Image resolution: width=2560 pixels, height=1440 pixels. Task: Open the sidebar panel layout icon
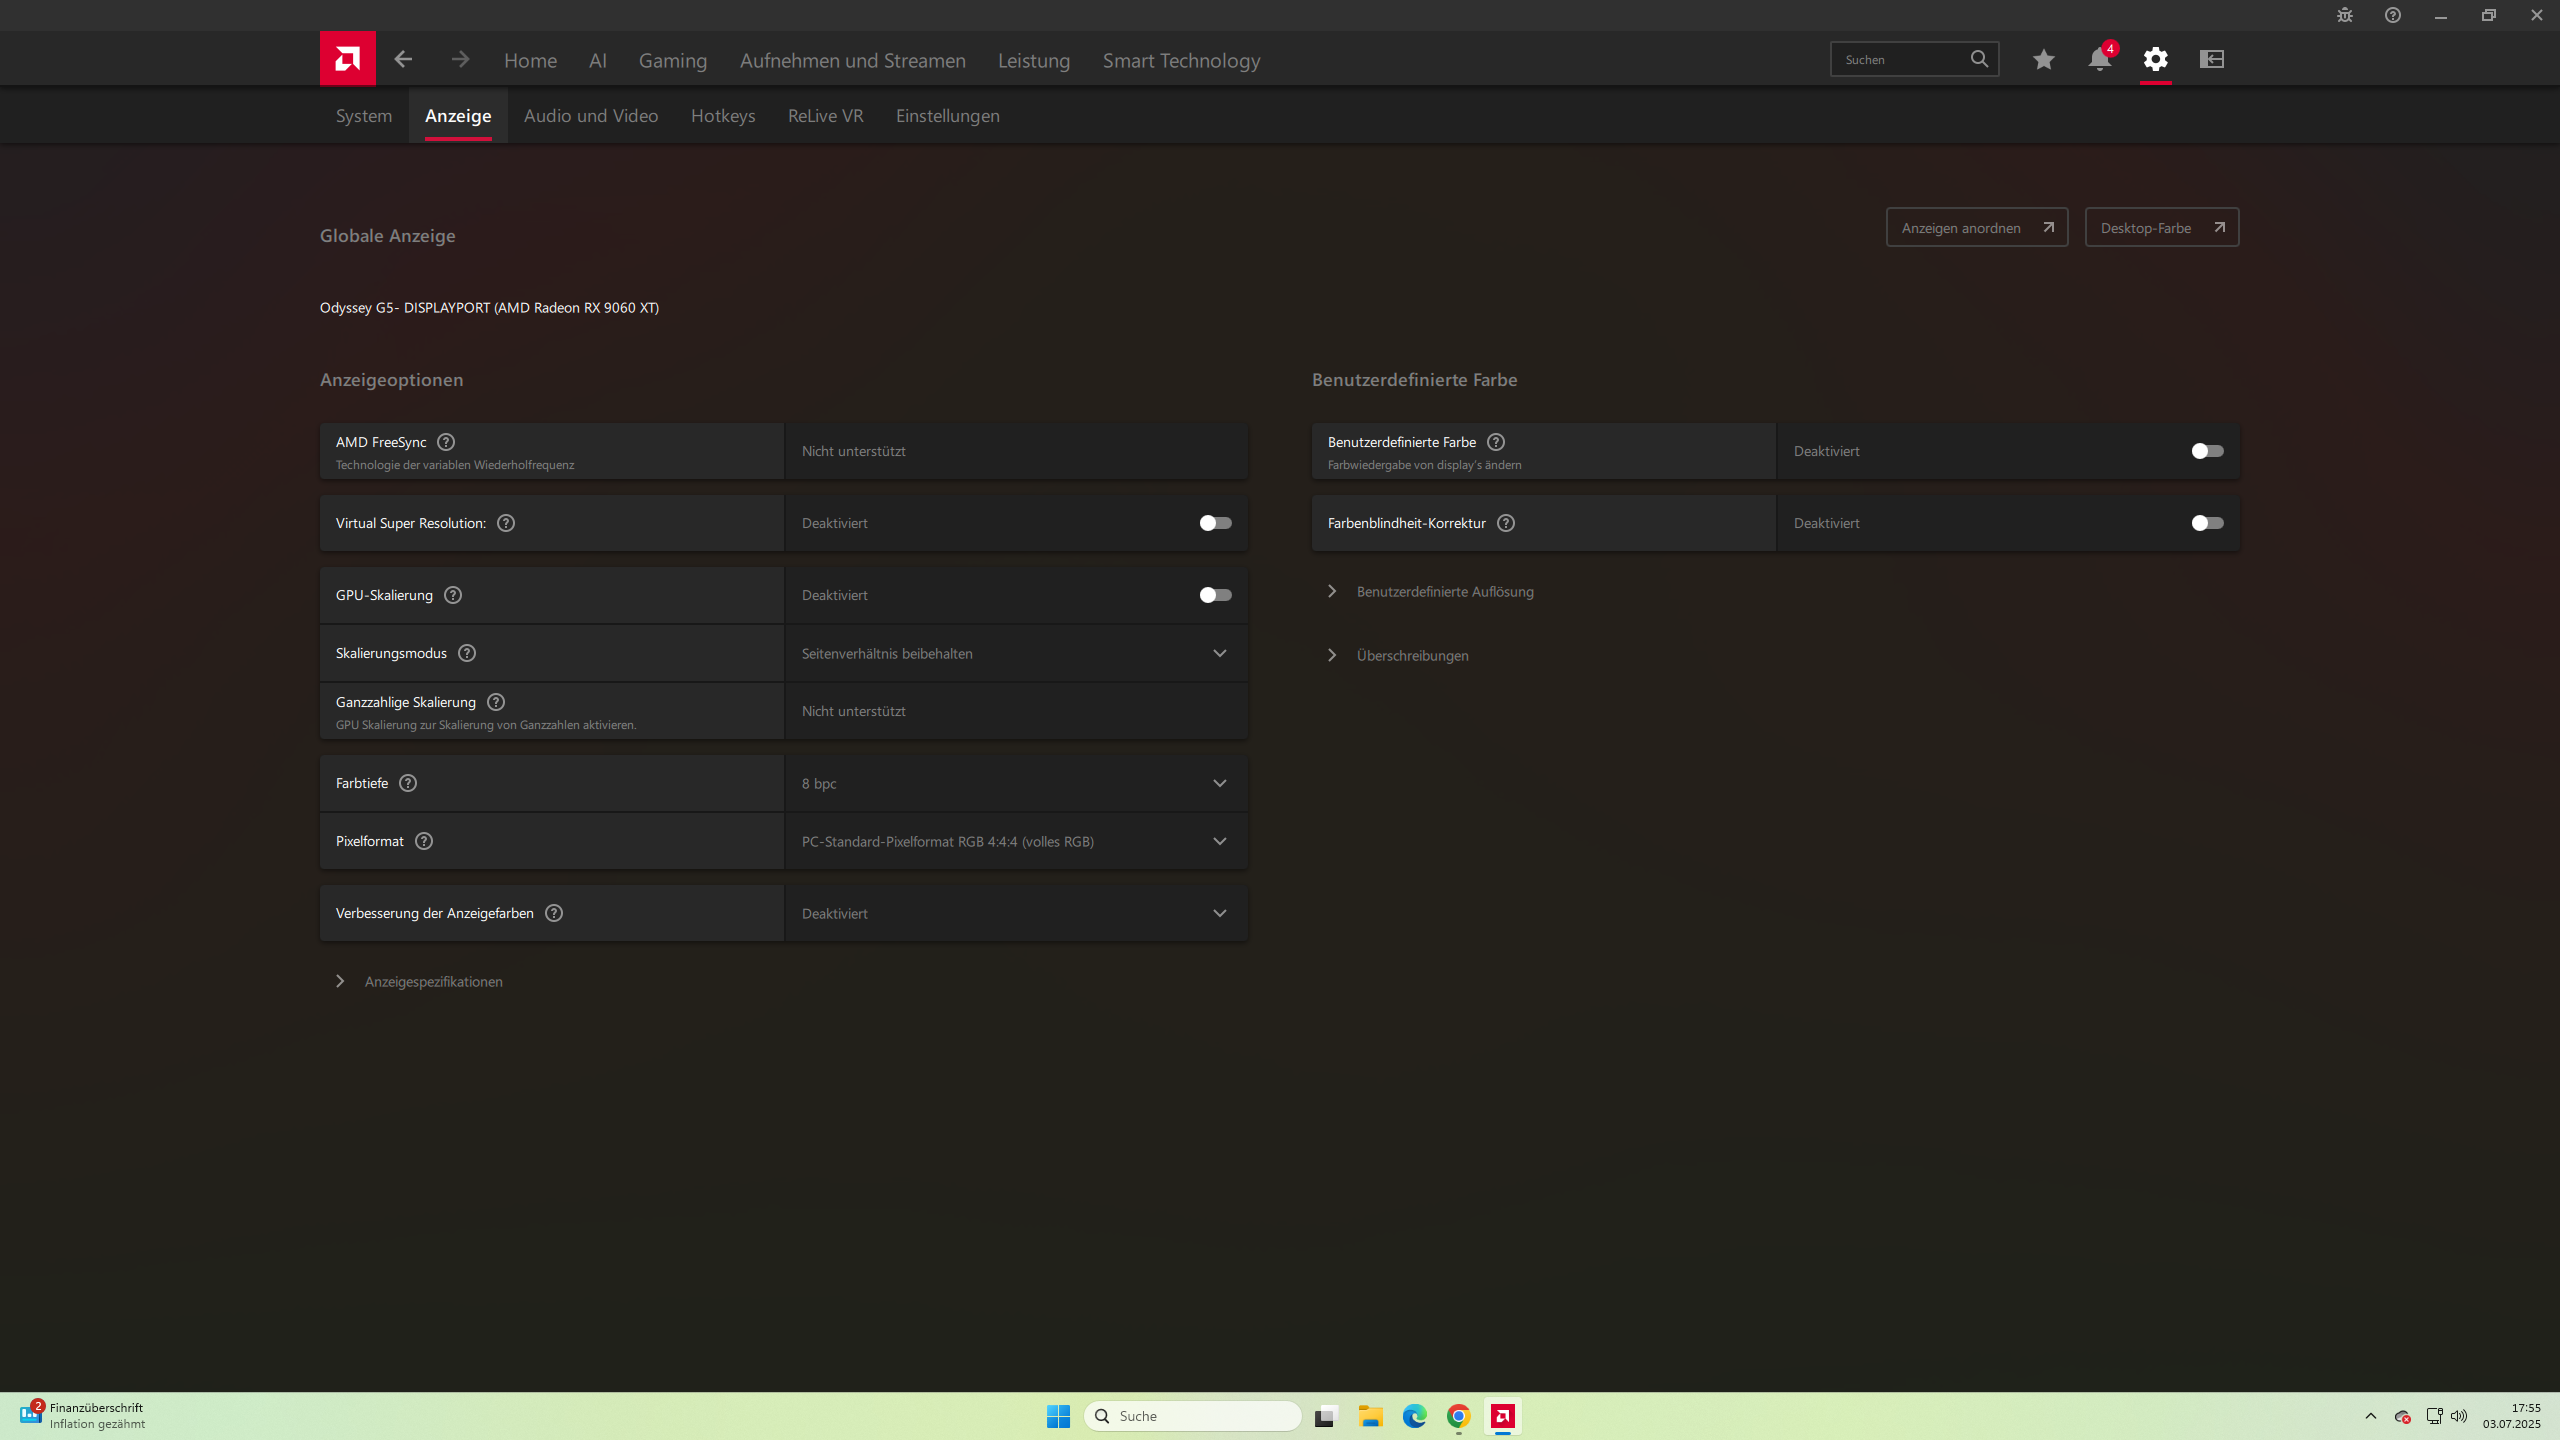2211,60
